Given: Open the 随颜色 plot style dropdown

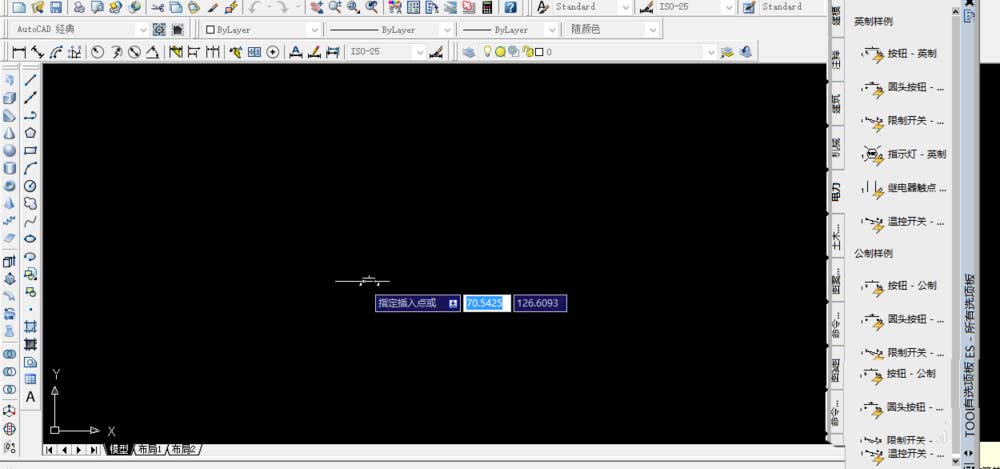Looking at the screenshot, I should click(x=652, y=29).
